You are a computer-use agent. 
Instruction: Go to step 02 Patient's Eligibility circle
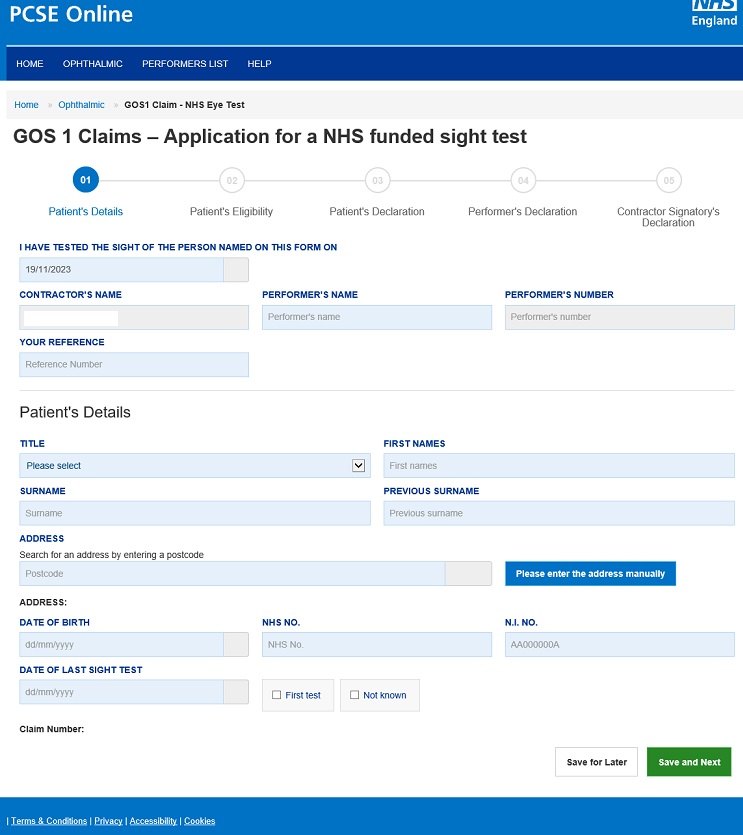(232, 180)
